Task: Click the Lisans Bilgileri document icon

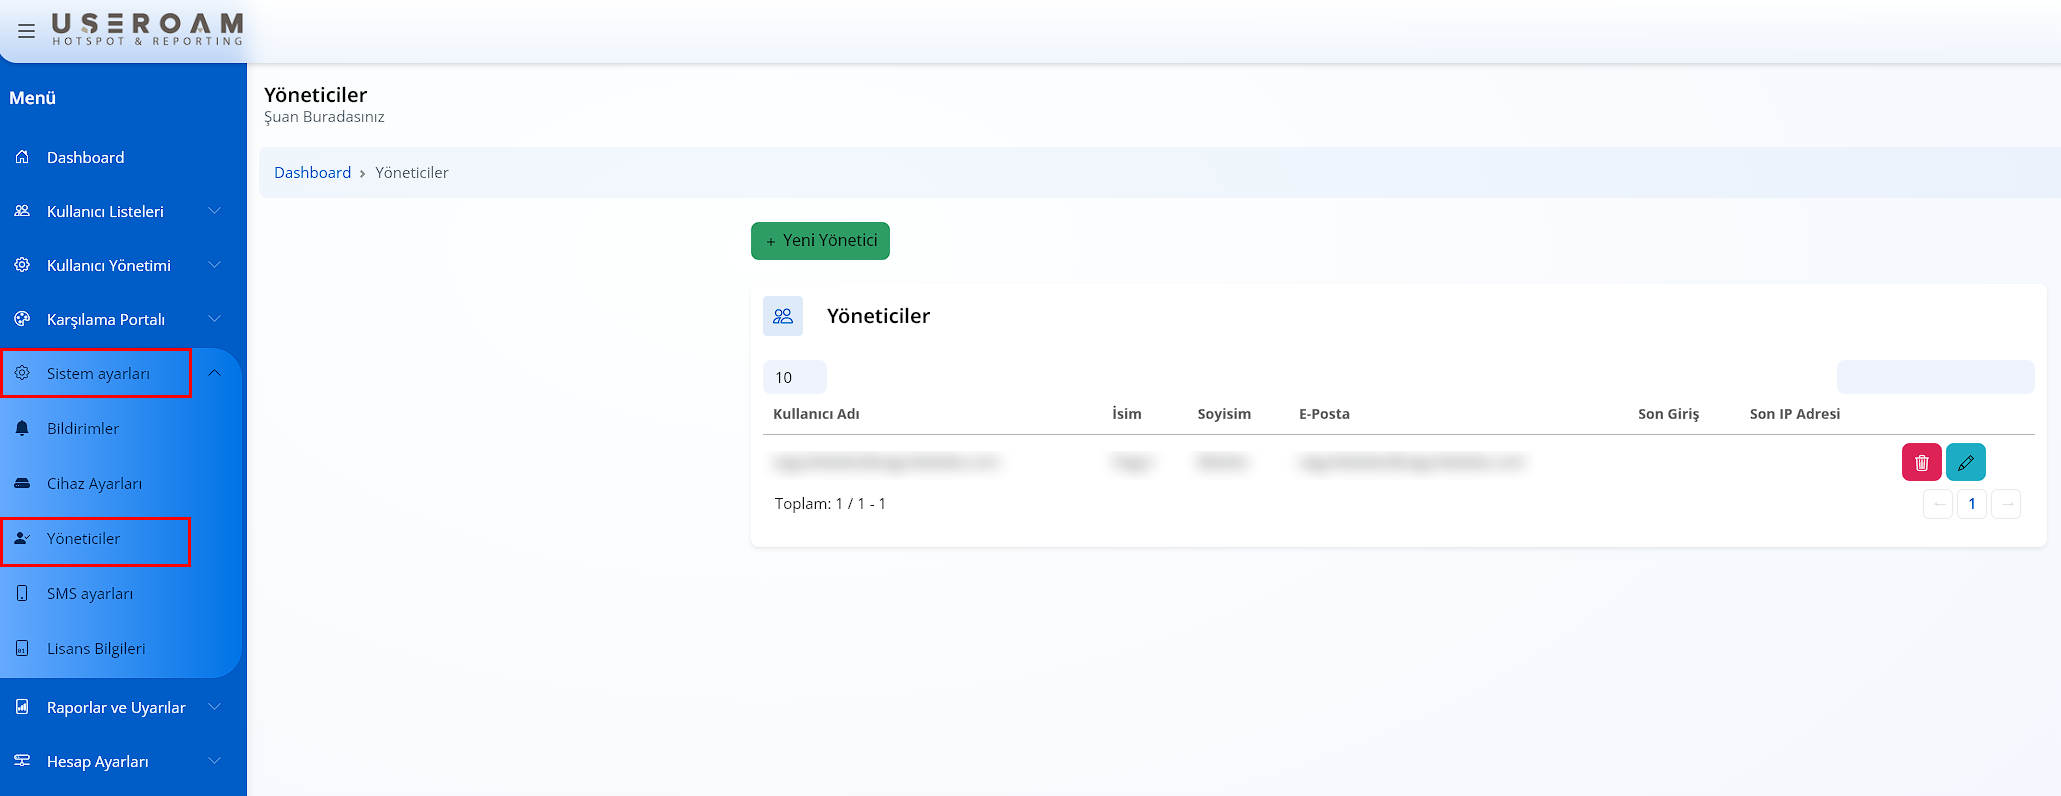Action: tap(22, 648)
